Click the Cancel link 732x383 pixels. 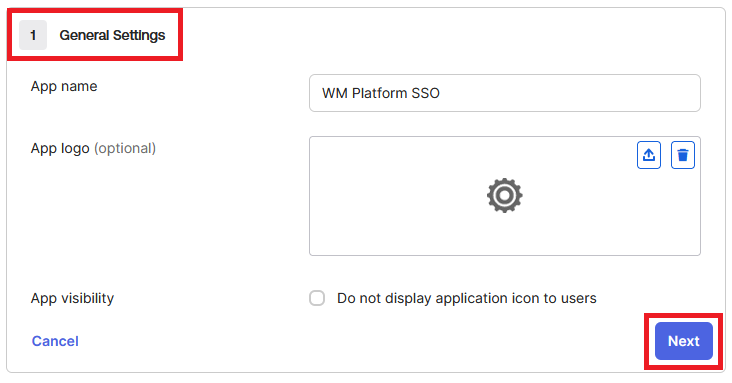point(55,341)
